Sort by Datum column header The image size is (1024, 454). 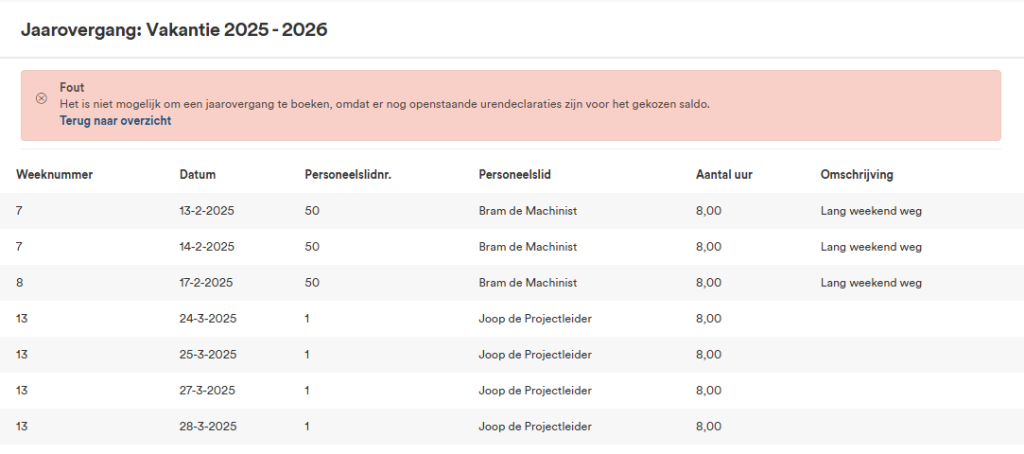tap(198, 175)
